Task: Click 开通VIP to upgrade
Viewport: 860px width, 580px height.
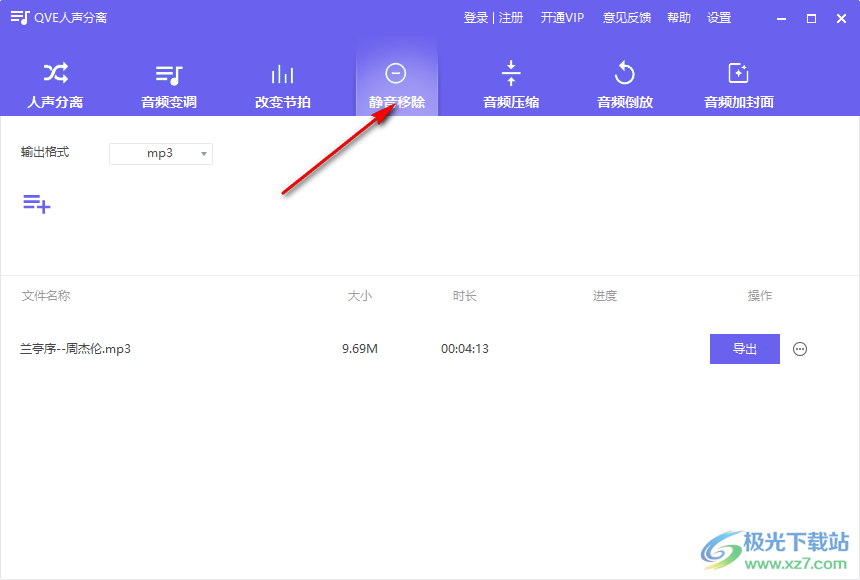Action: tap(562, 17)
